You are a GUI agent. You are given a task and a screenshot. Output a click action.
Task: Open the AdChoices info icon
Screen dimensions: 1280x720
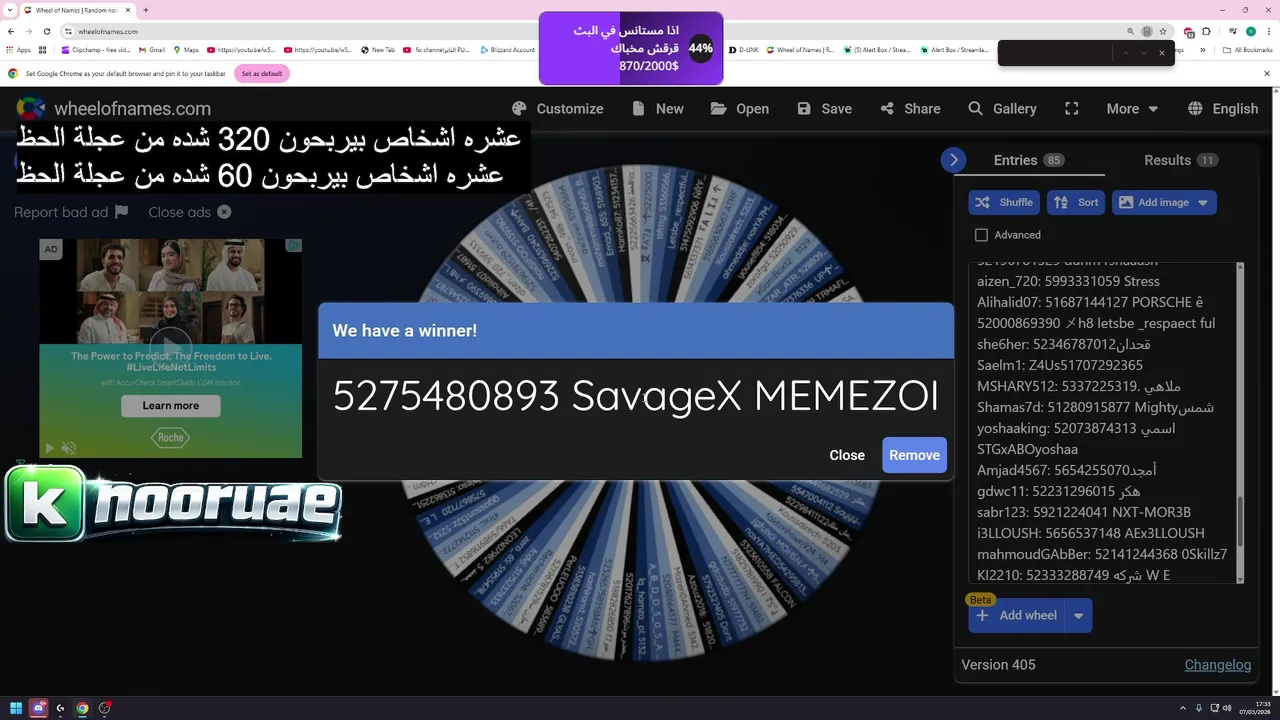(294, 246)
